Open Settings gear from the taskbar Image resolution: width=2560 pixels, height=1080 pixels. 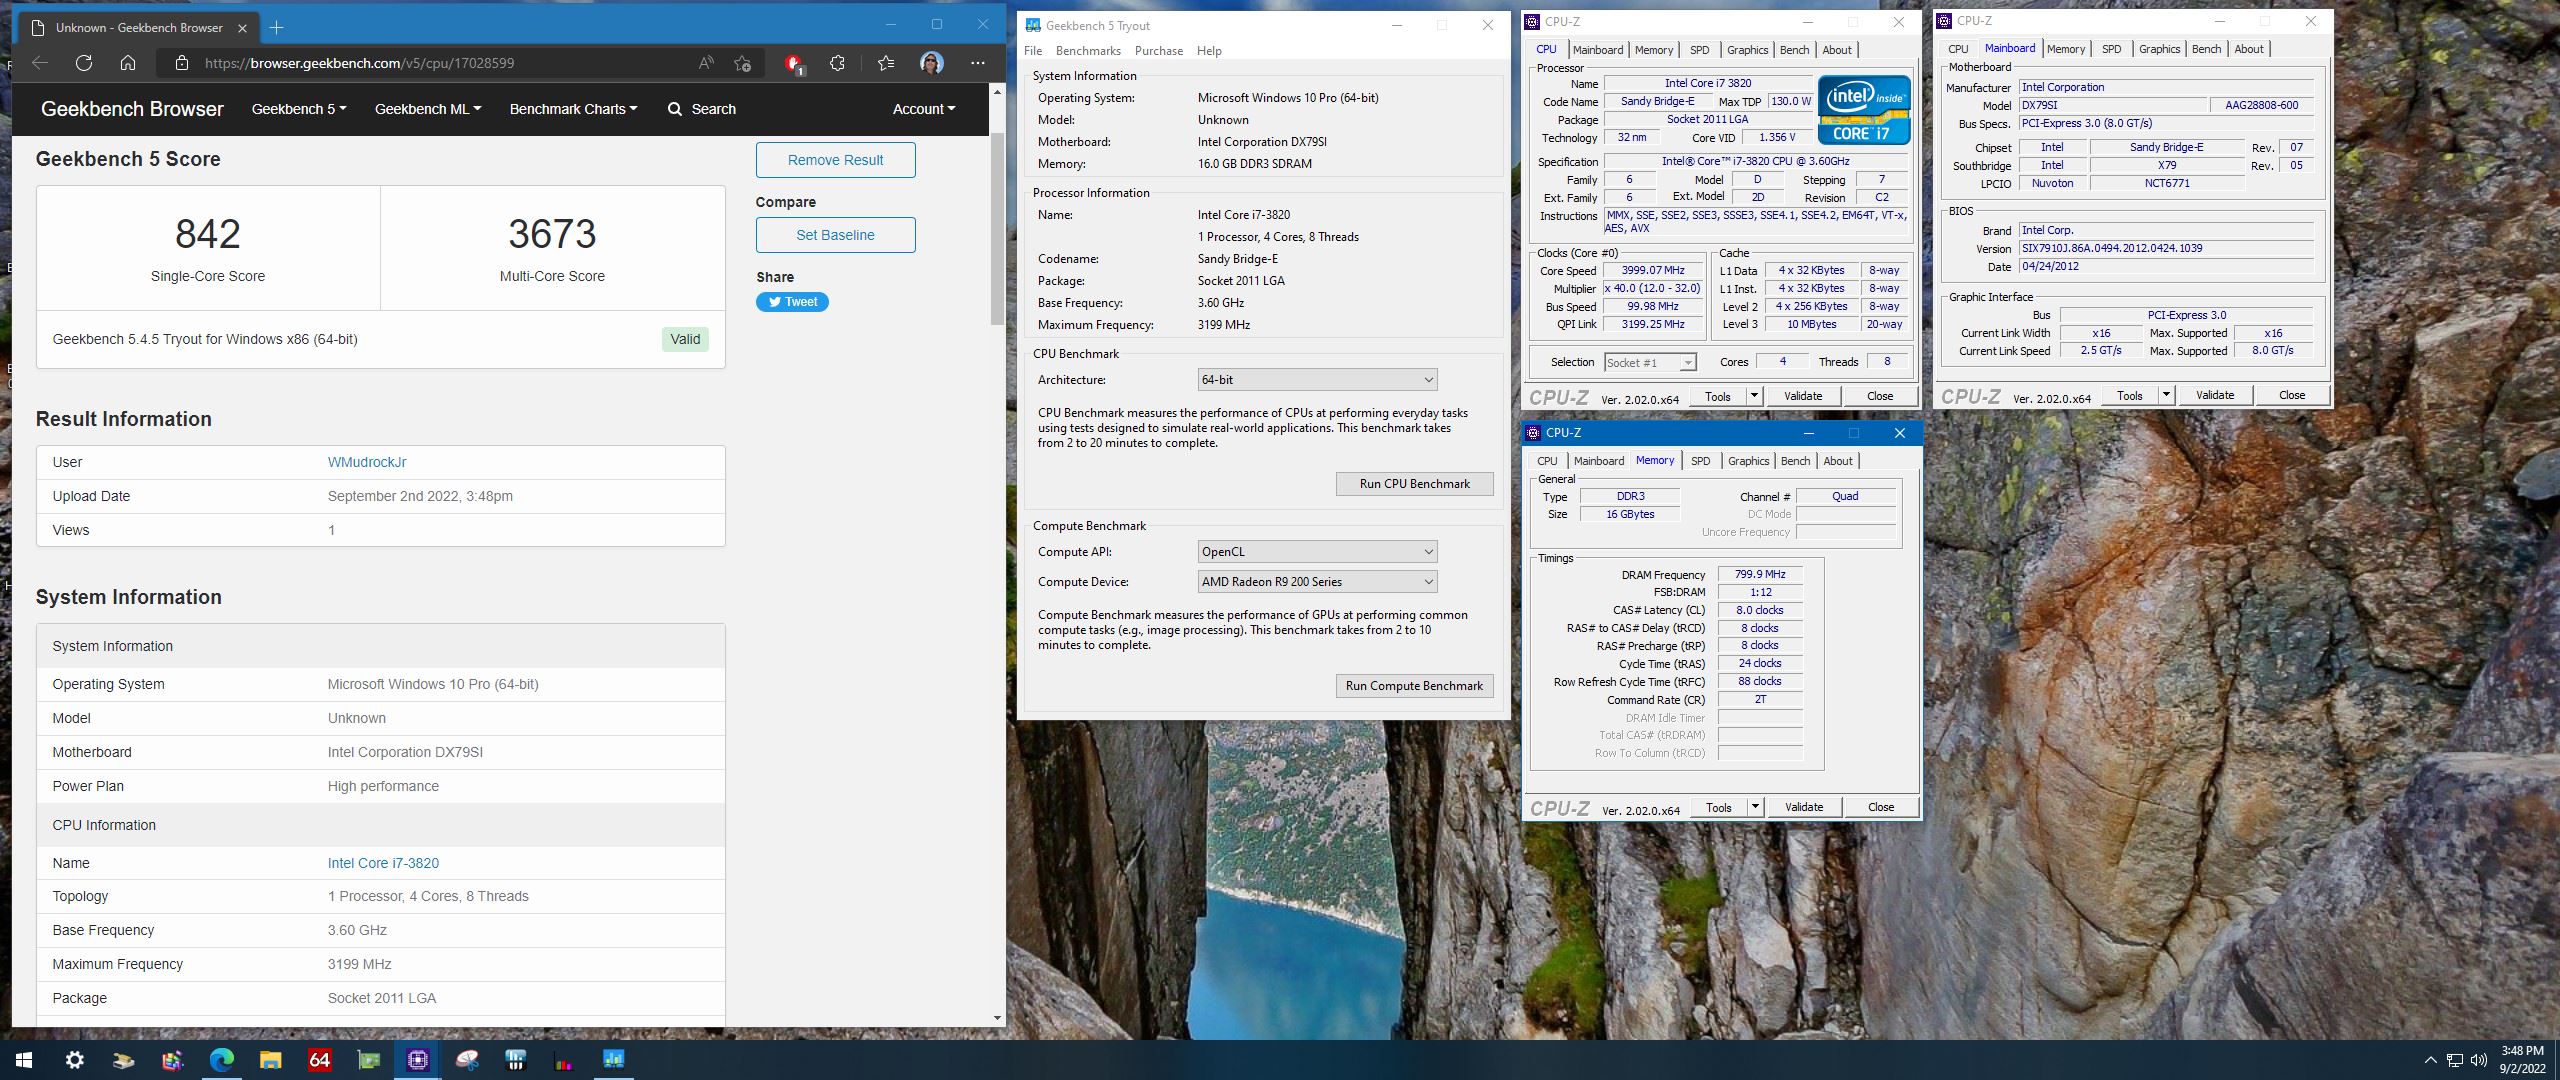(x=74, y=1060)
